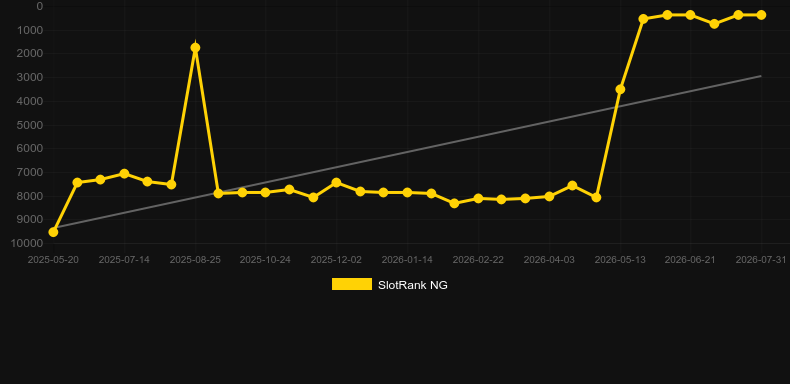Screen dimensions: 790x384
Task: Select the data point above 2025-12-02
Action: pyautogui.click(x=337, y=182)
